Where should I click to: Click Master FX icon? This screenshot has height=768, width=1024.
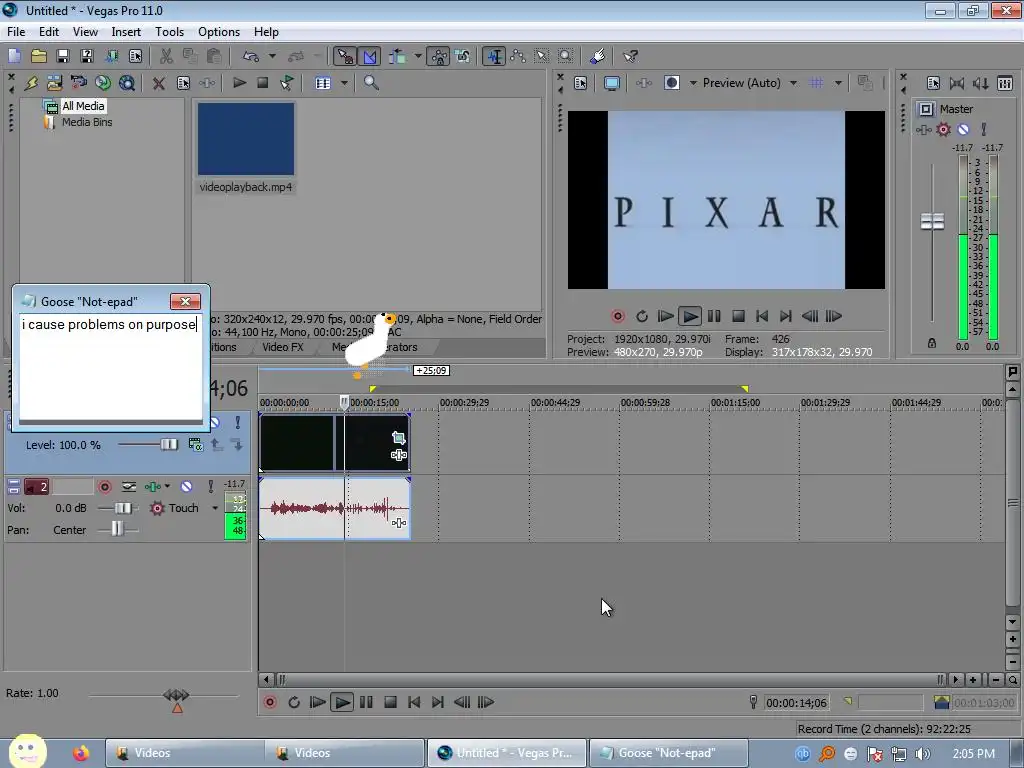tap(923, 129)
